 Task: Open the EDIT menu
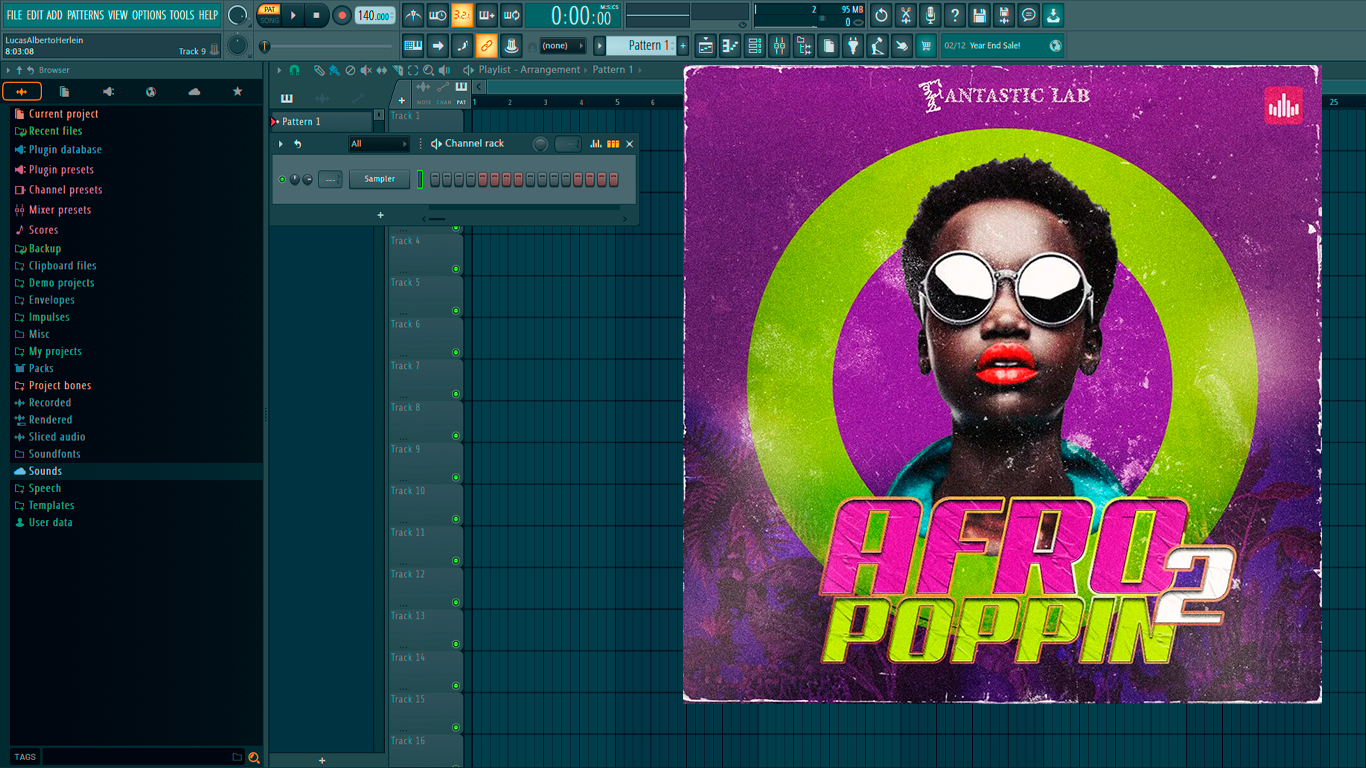[35, 15]
